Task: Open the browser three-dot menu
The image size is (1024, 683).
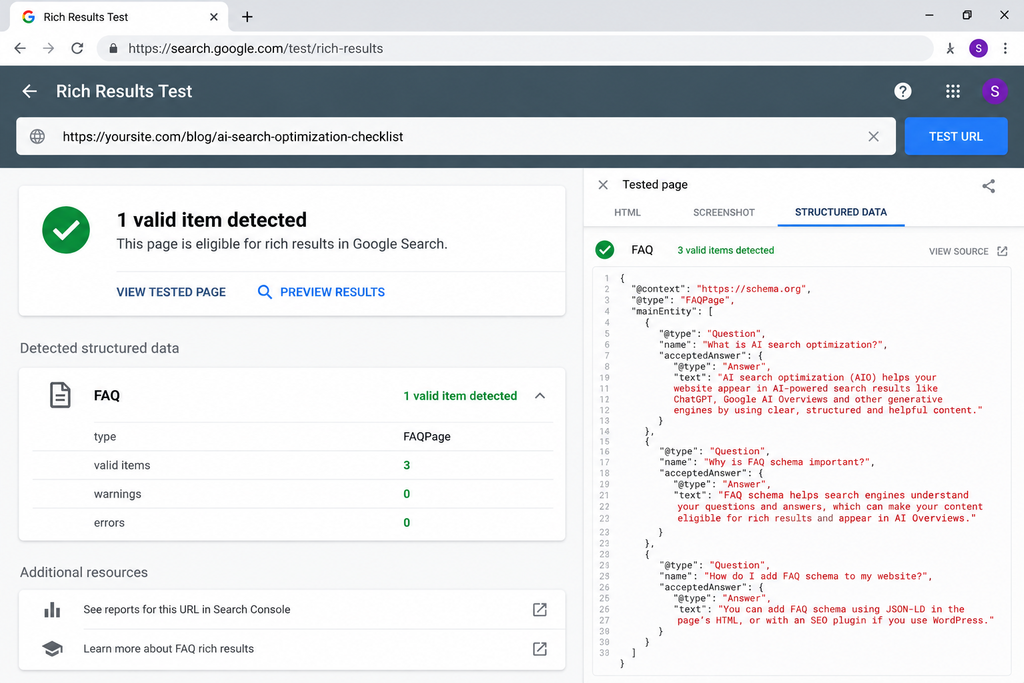Action: (1005, 48)
